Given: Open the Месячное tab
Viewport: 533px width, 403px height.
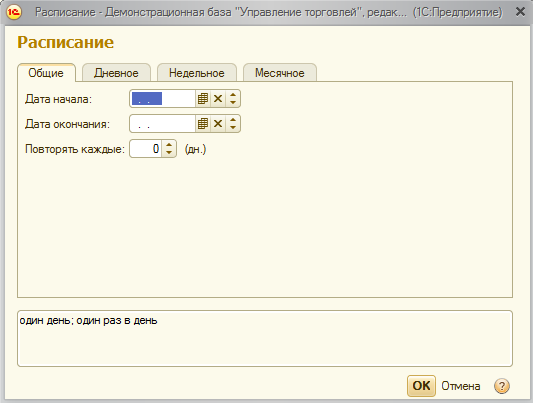Looking at the screenshot, I should [280, 73].
